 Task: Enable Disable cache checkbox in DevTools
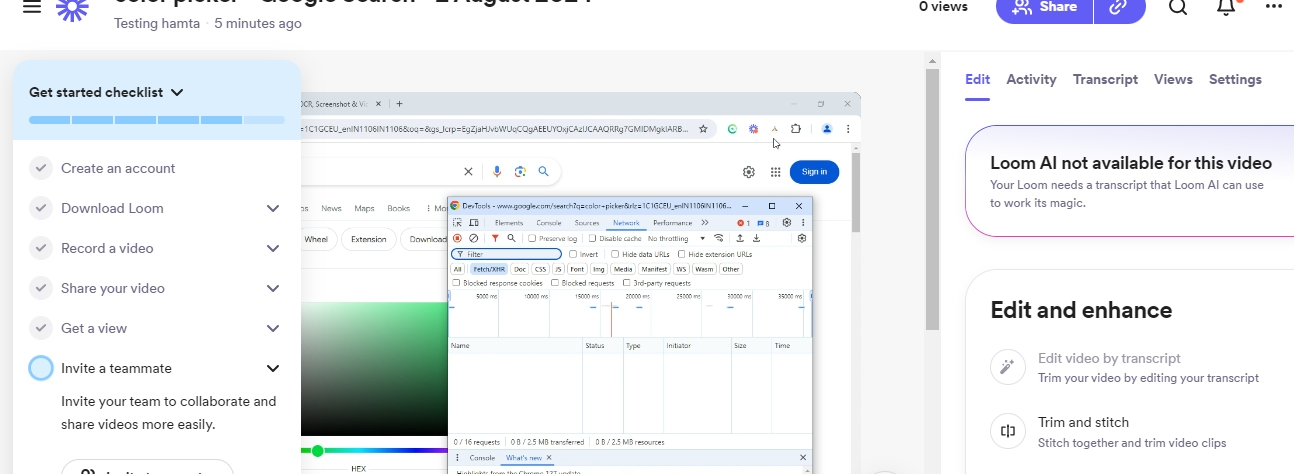[593, 239]
